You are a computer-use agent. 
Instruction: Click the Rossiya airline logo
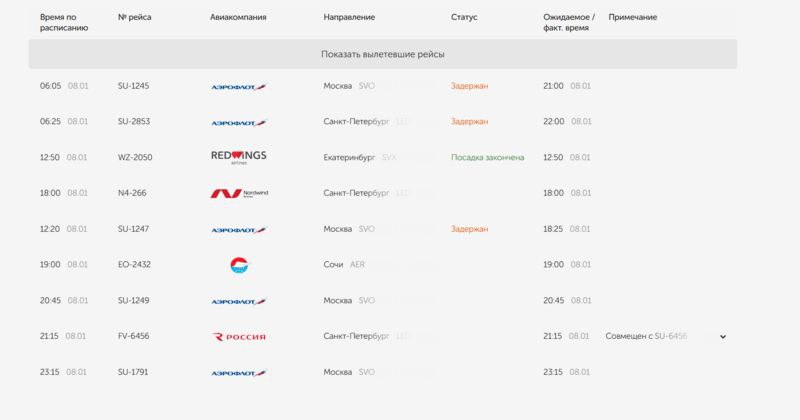239,337
